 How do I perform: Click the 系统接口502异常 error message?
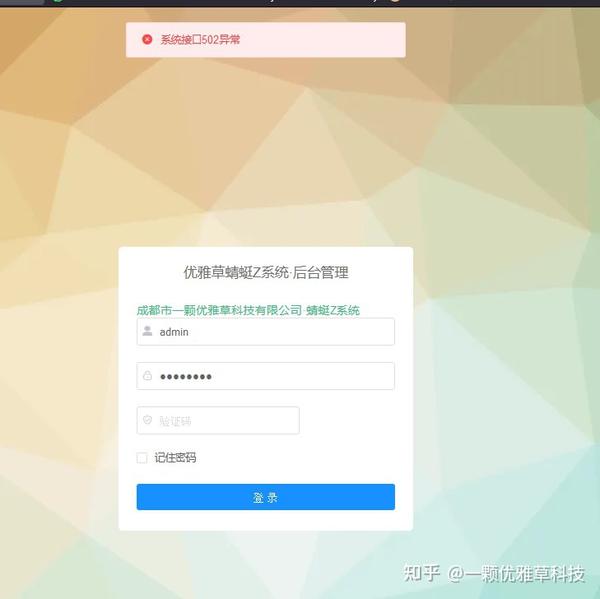tap(200, 39)
